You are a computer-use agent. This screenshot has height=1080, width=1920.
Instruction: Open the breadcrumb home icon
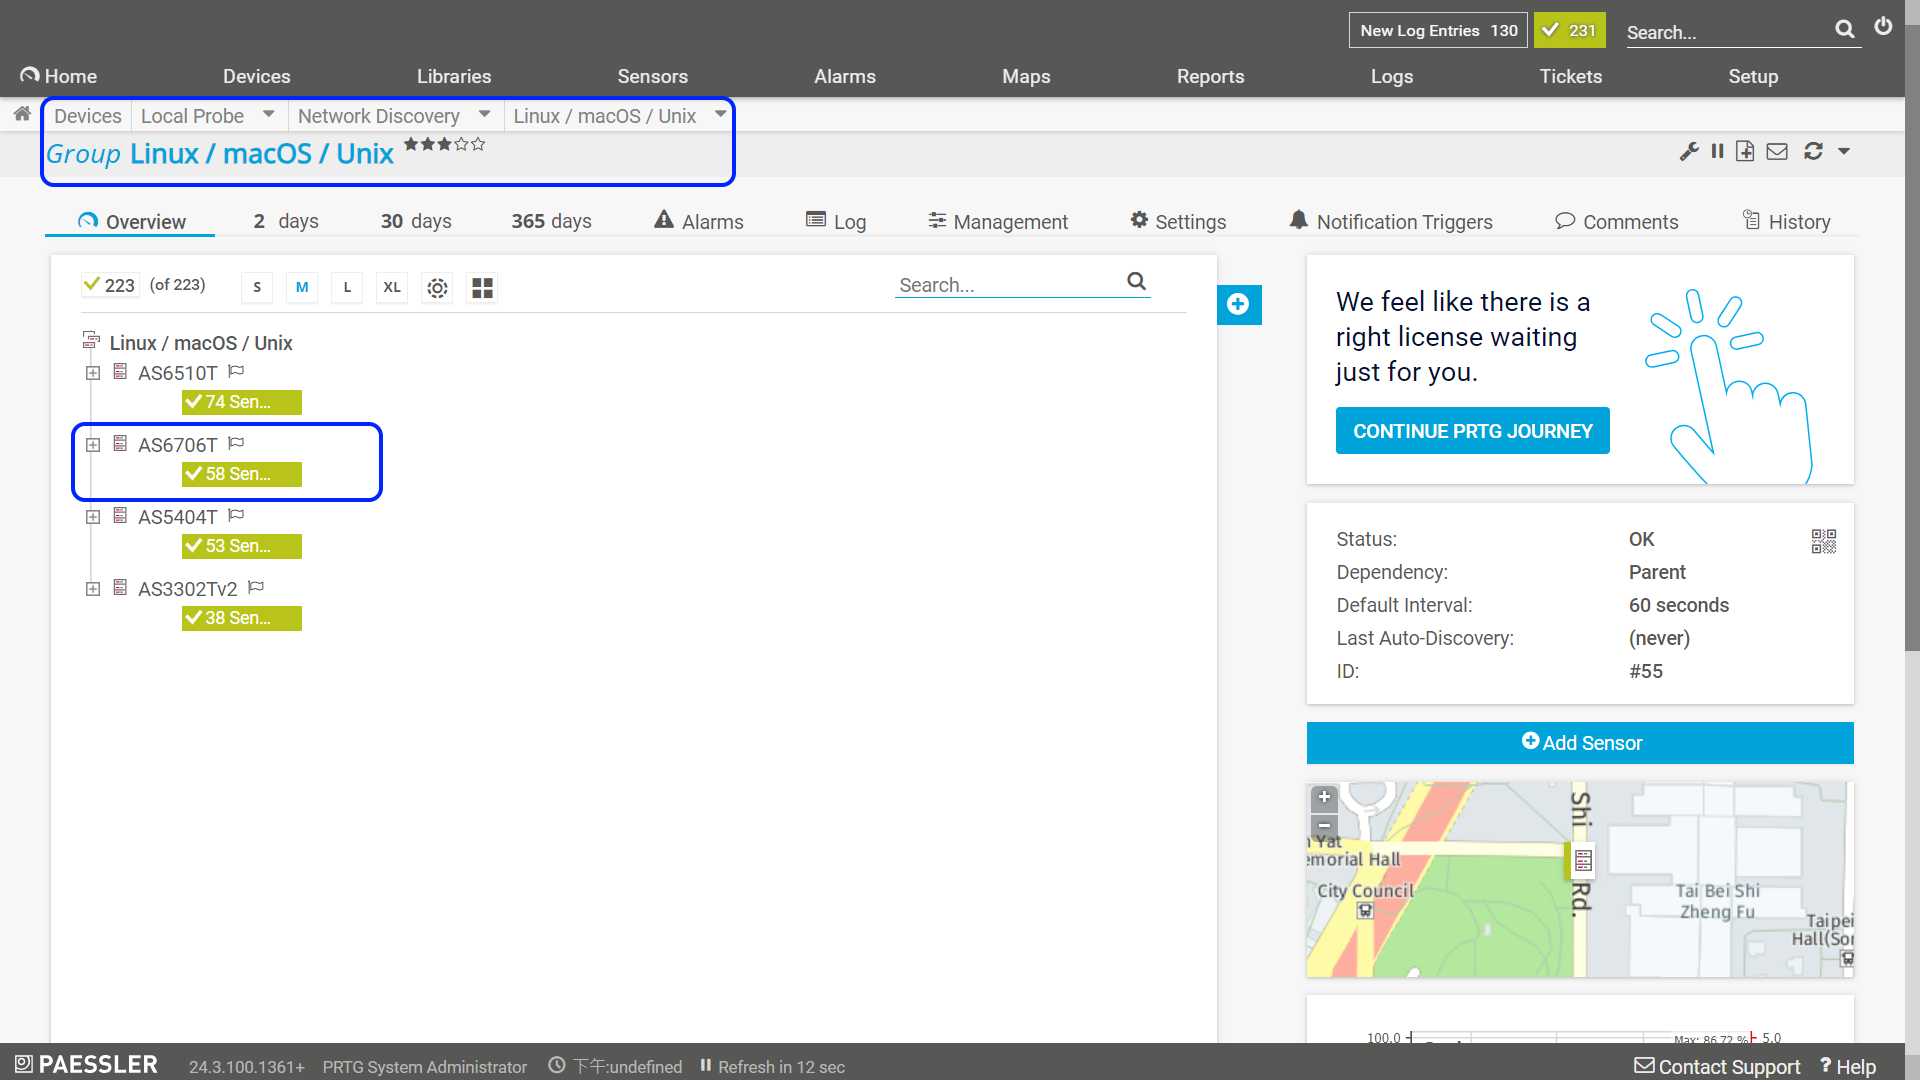tap(22, 114)
